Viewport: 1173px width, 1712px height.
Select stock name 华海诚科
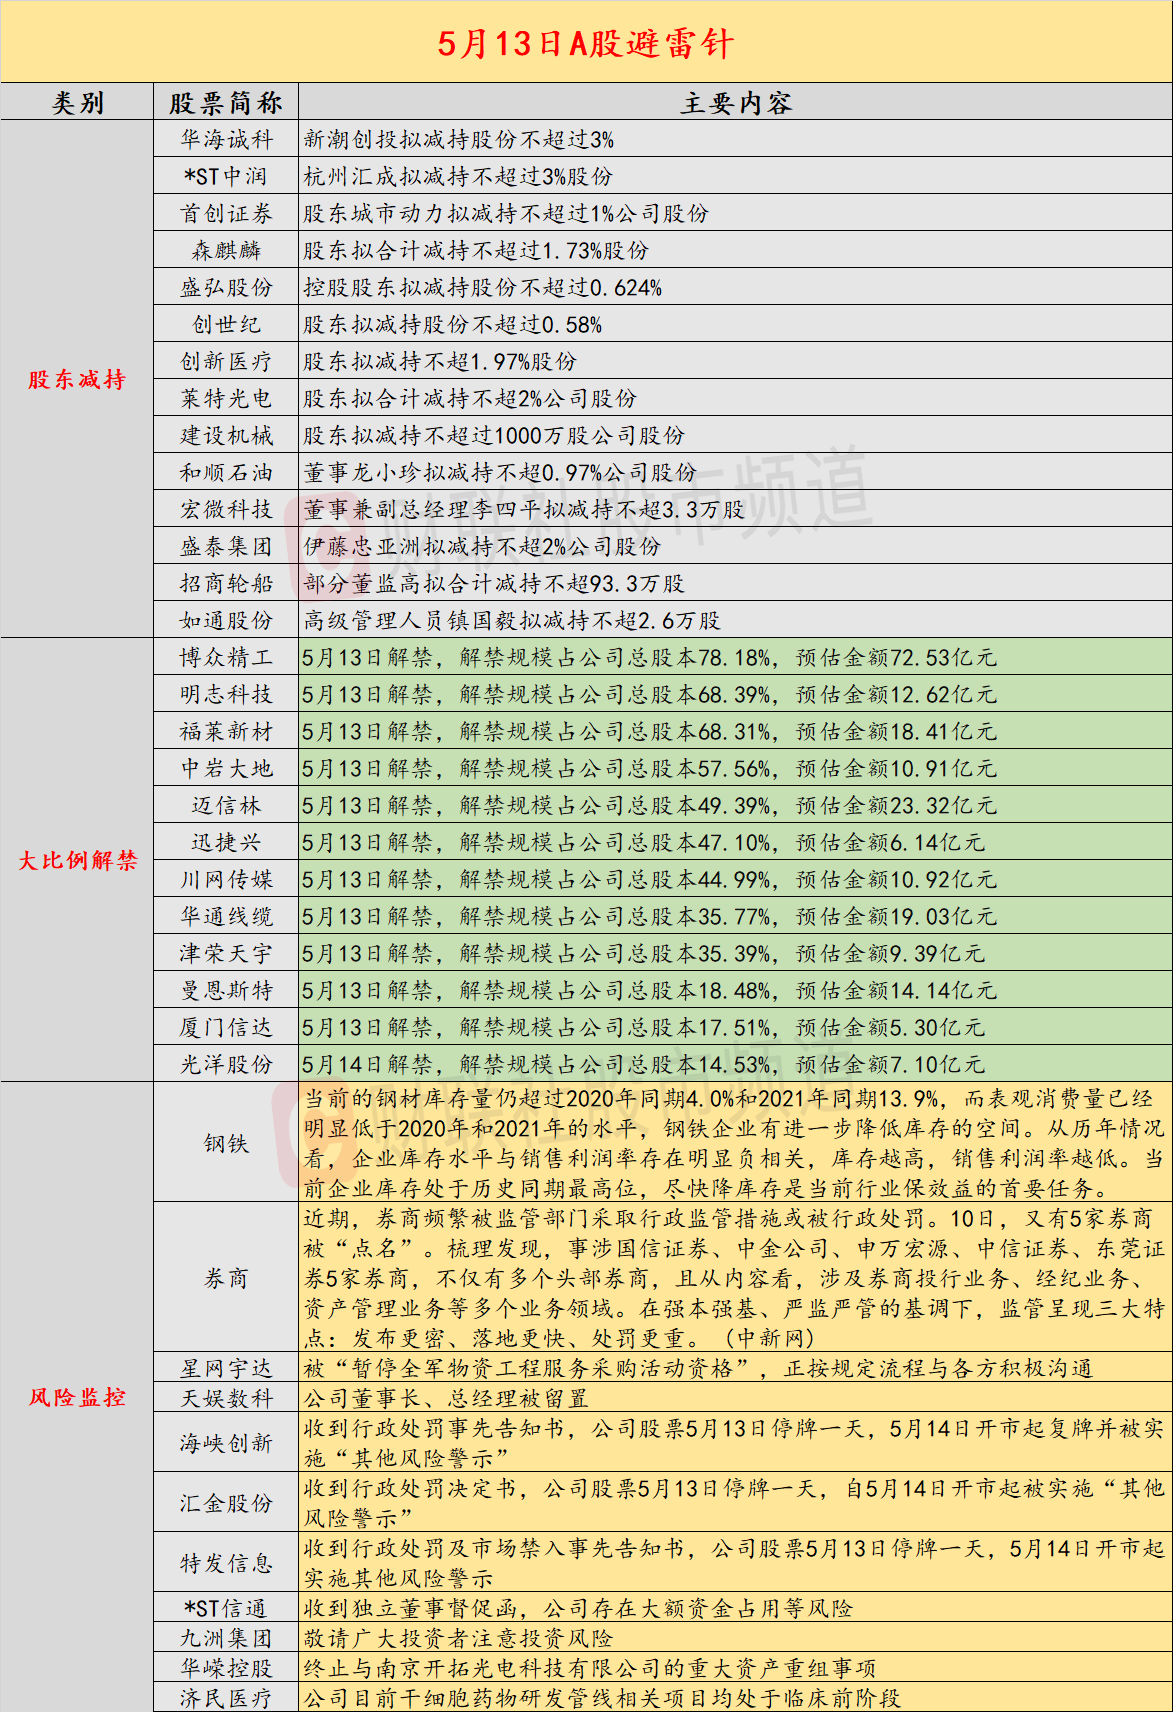click(x=226, y=139)
